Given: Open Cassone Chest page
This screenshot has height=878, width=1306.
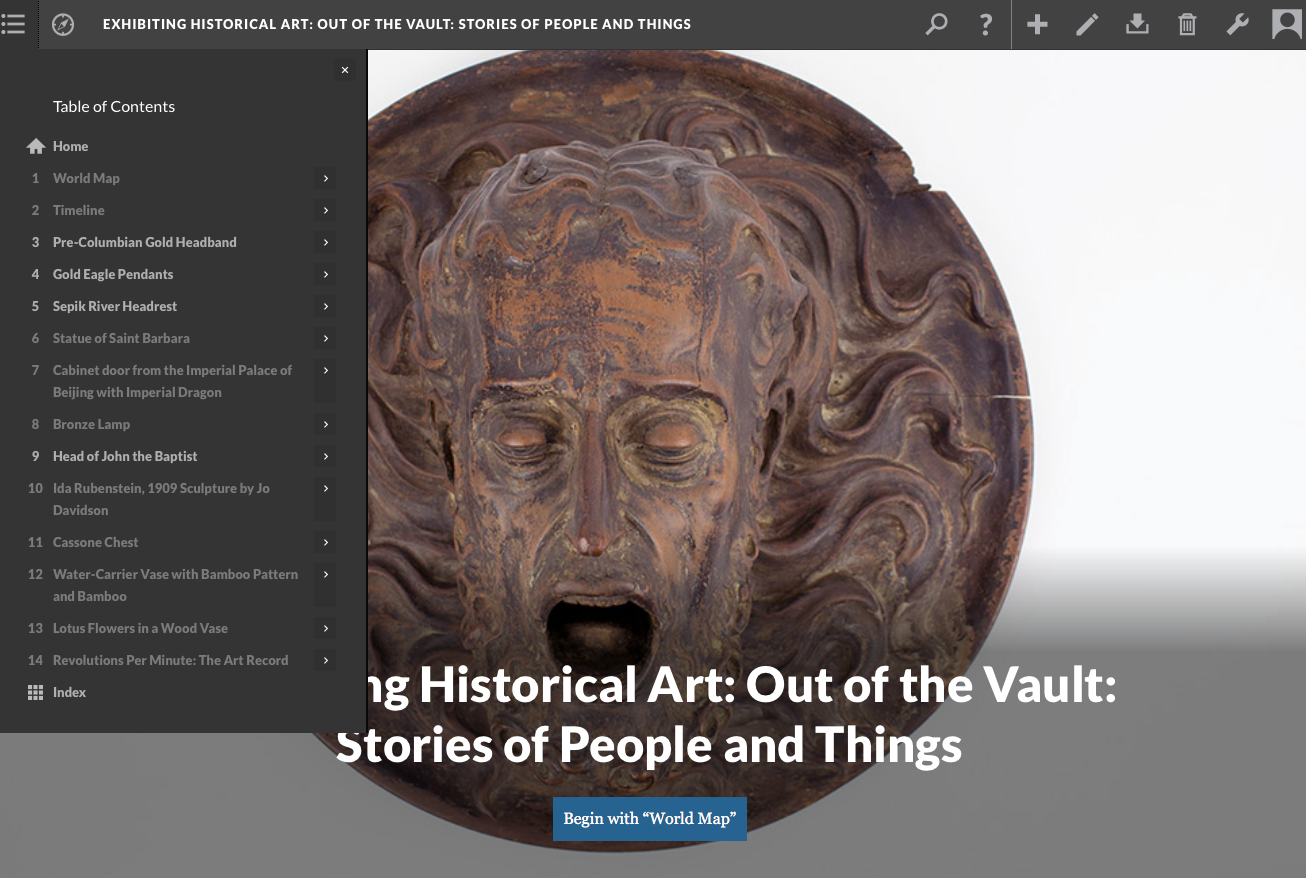Looking at the screenshot, I should click(x=96, y=542).
